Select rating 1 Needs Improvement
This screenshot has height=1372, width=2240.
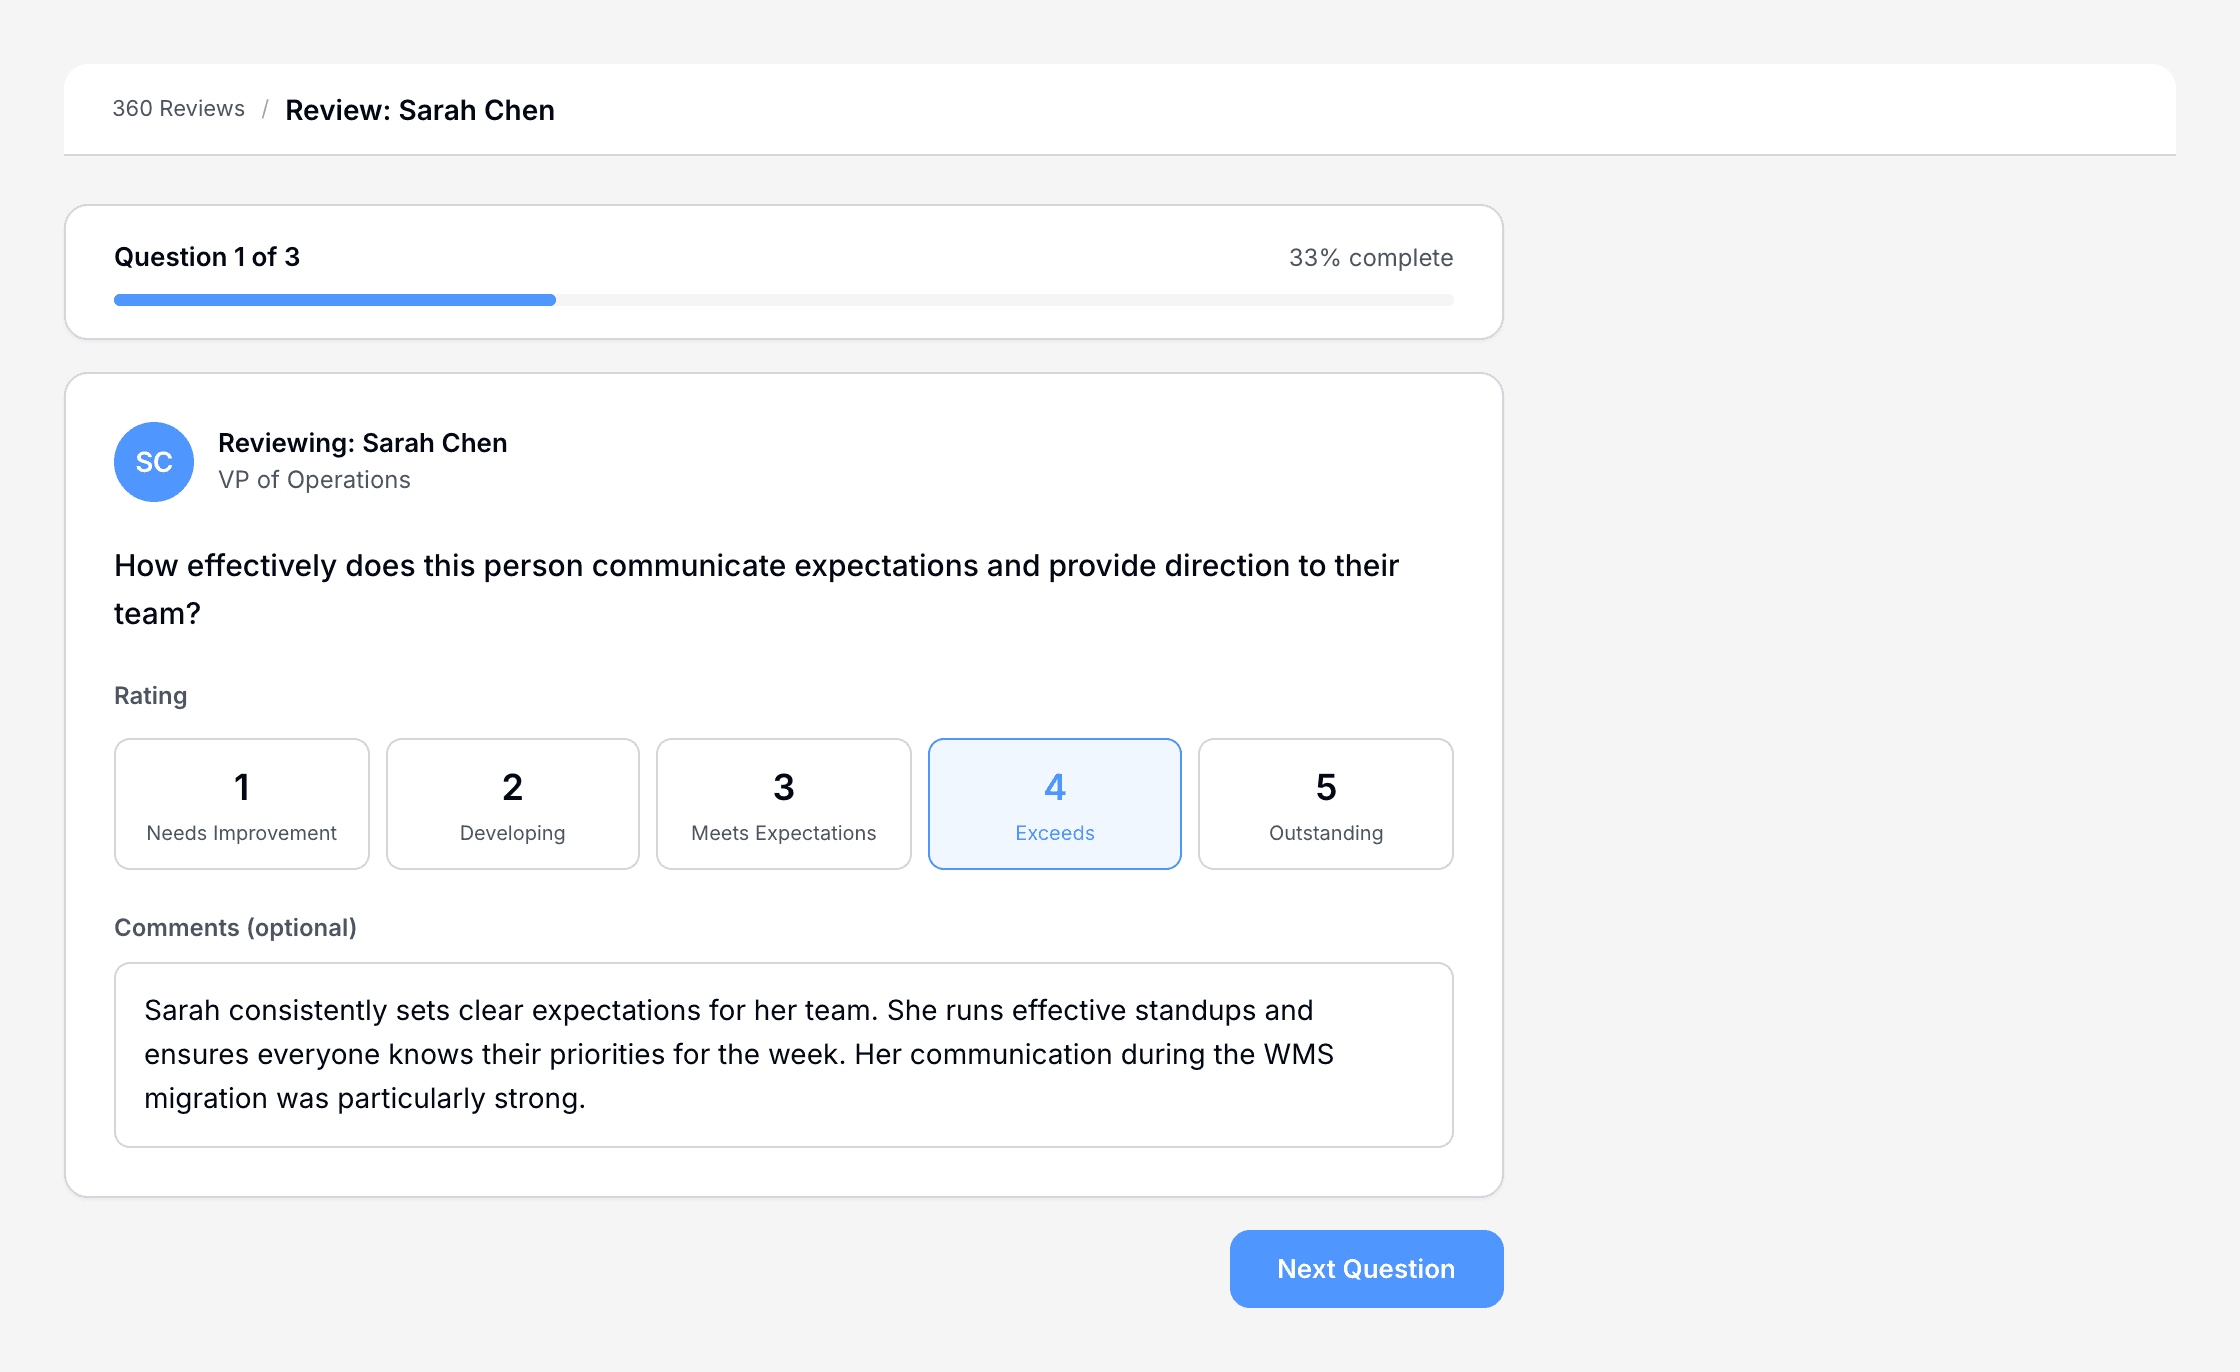[241, 803]
